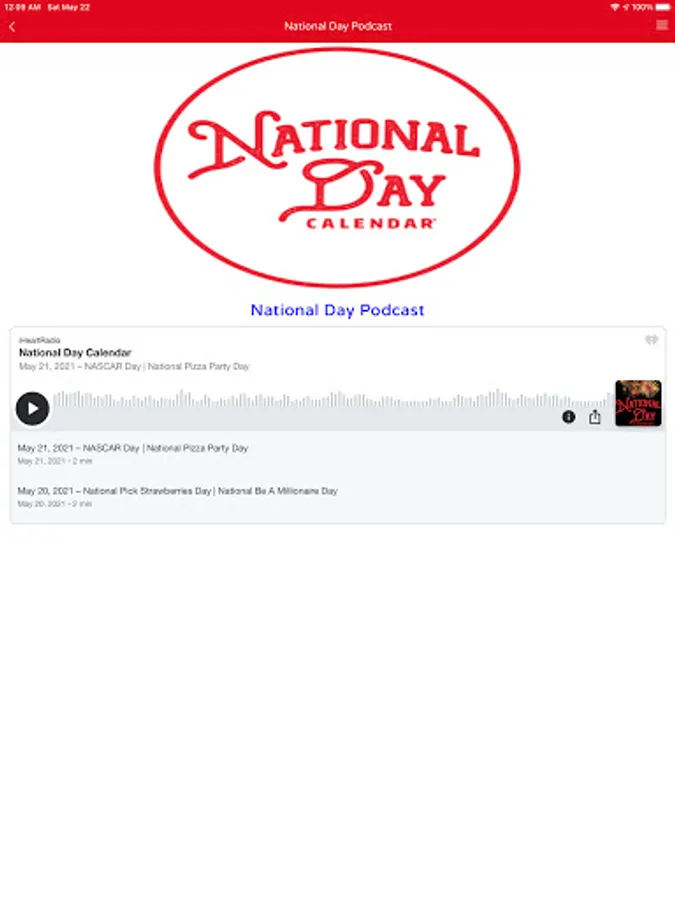This screenshot has width=675, height=900.
Task: Click the battery indicator in status bar
Action: (x=662, y=7)
